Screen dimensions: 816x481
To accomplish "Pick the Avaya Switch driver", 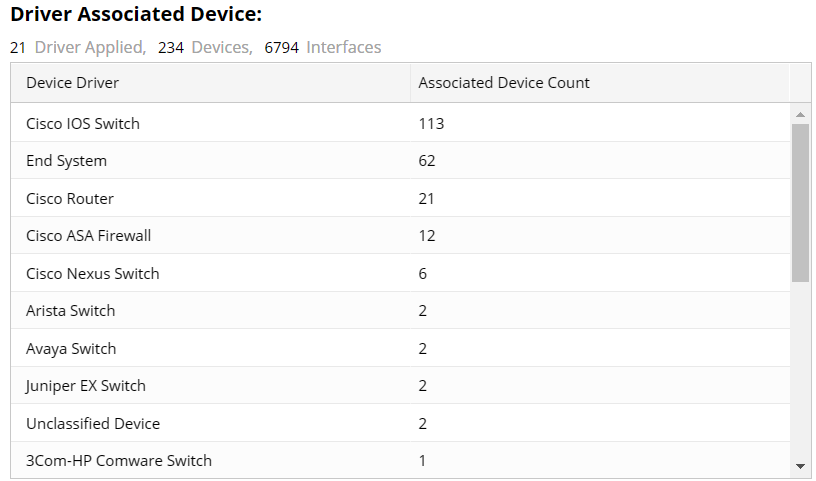I will (71, 349).
